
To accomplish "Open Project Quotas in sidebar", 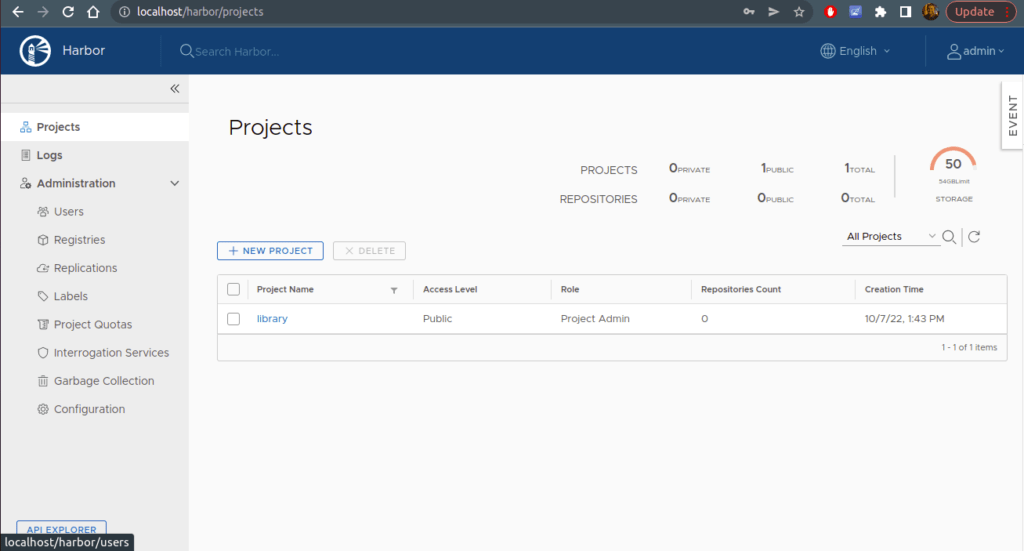I will click(x=95, y=324).
